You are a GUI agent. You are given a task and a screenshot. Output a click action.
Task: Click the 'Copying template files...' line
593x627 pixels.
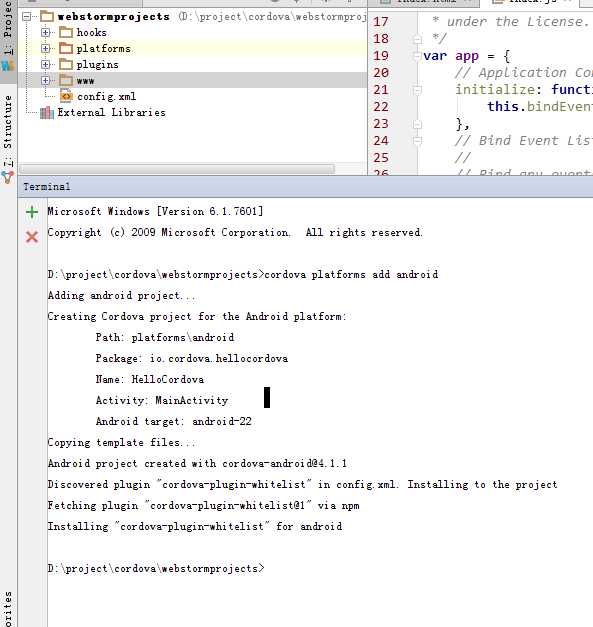122,443
